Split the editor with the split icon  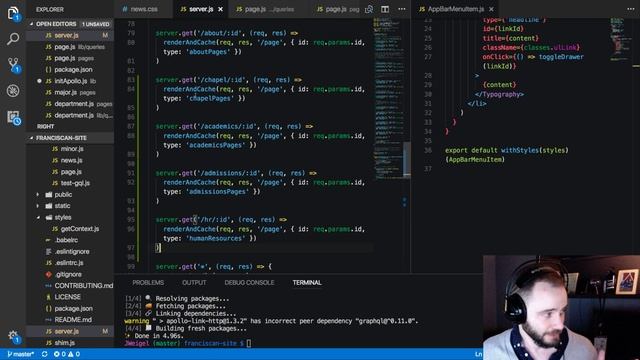tap(385, 9)
